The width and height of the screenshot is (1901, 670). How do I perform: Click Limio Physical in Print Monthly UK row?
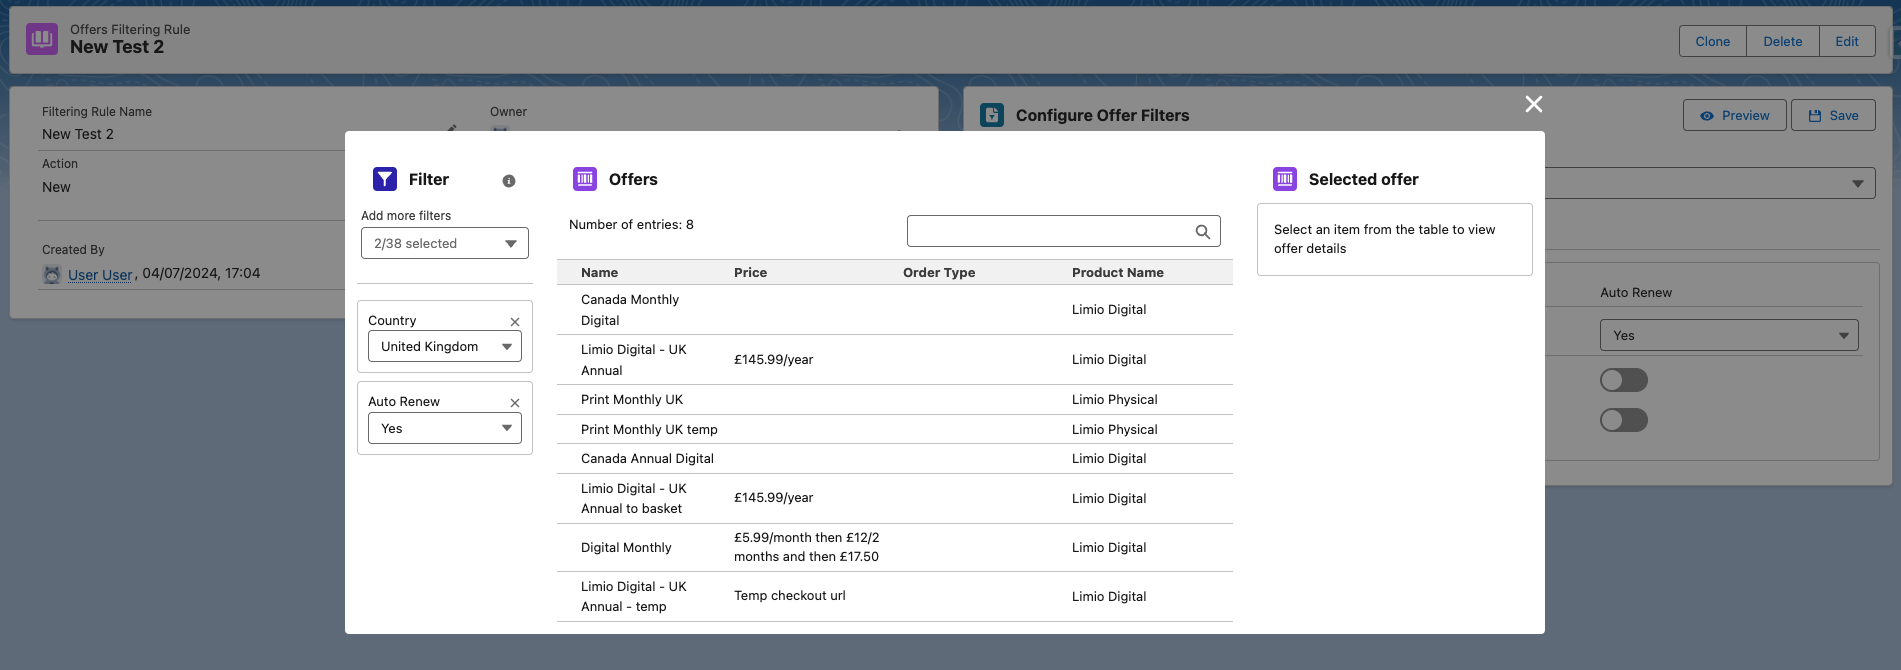click(x=1114, y=400)
